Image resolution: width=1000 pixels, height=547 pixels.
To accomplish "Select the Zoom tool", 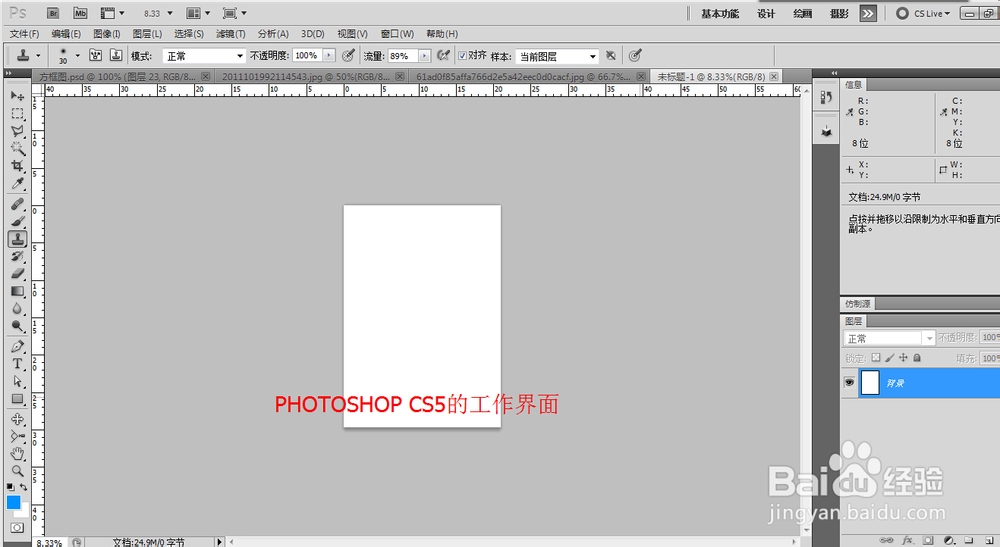I will tap(17, 471).
